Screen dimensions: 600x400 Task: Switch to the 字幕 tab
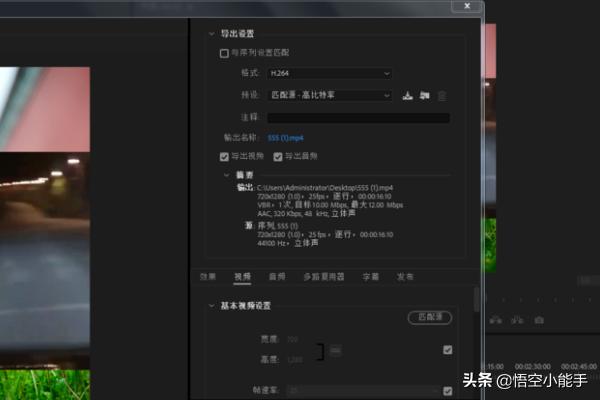pos(370,276)
